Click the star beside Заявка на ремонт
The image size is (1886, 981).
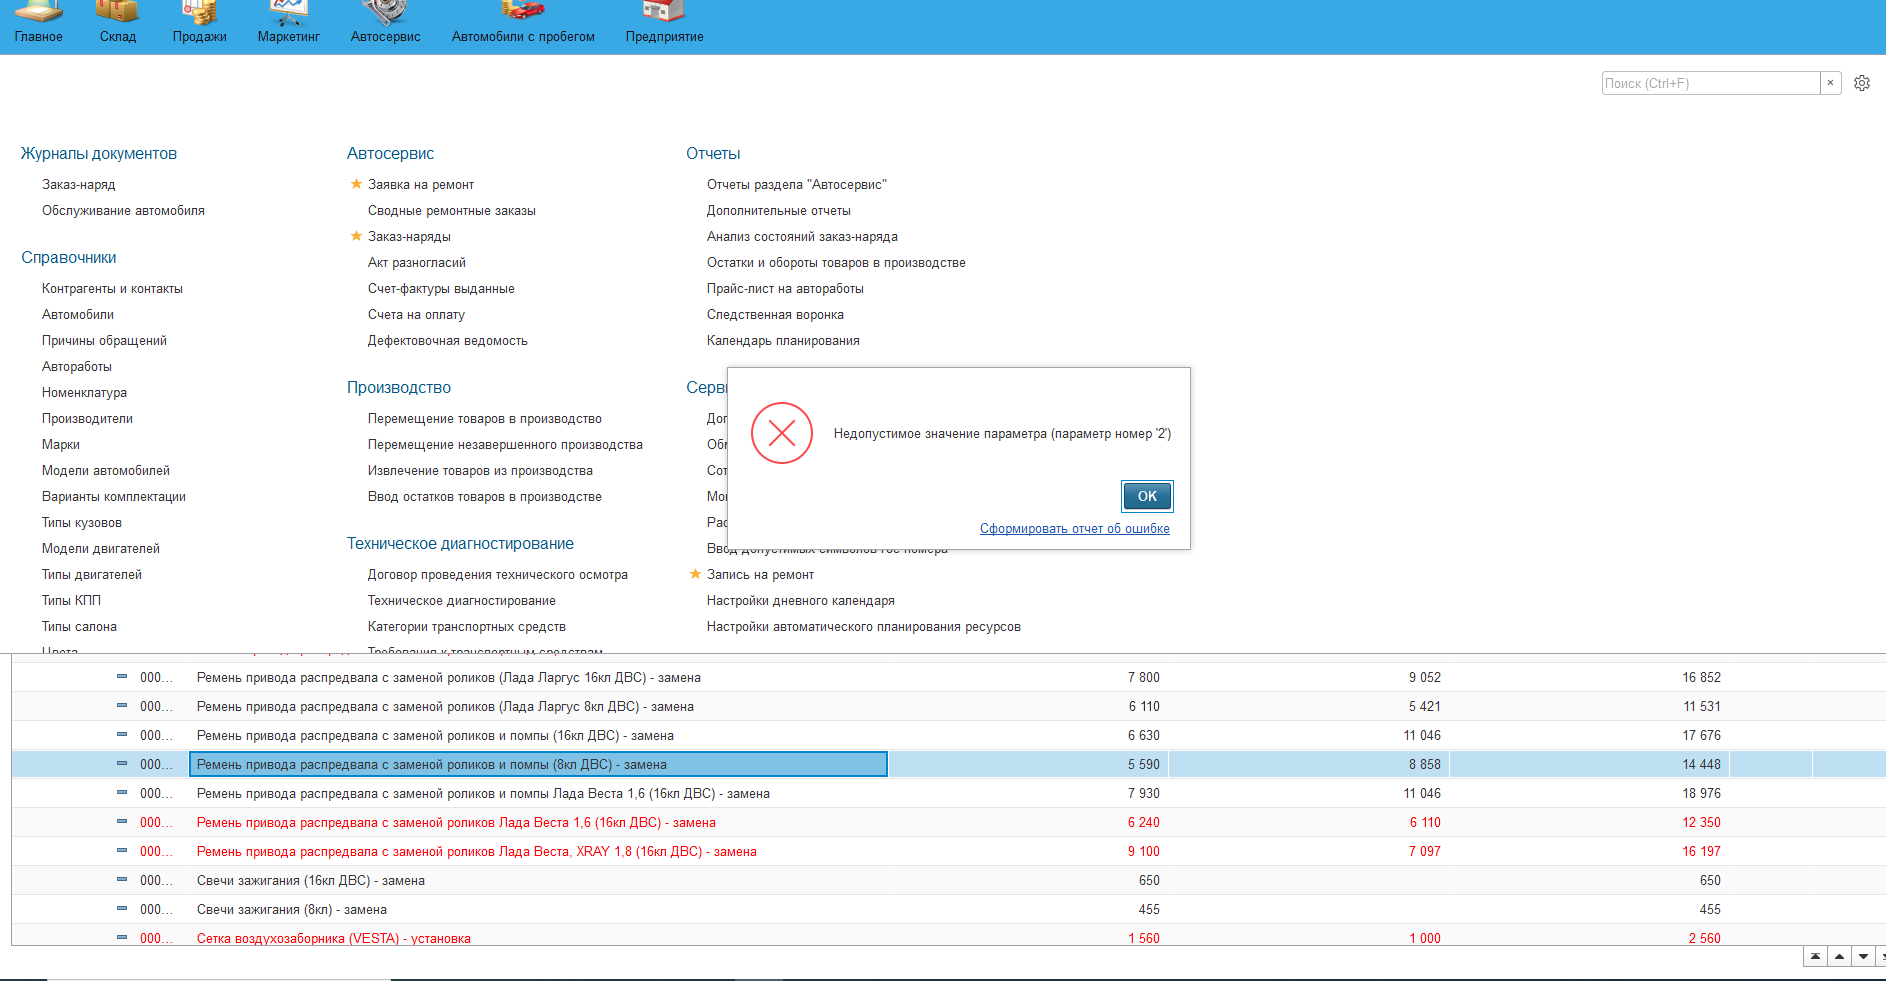356,184
